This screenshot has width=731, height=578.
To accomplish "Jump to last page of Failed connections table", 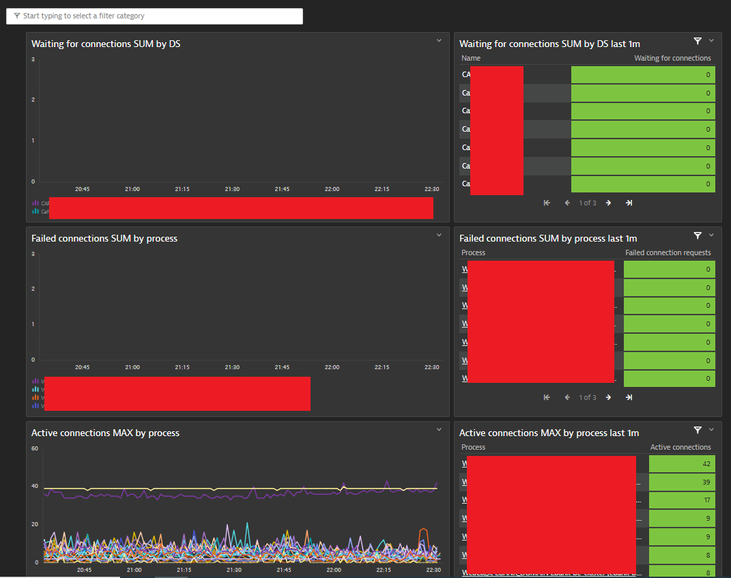I will tap(629, 397).
